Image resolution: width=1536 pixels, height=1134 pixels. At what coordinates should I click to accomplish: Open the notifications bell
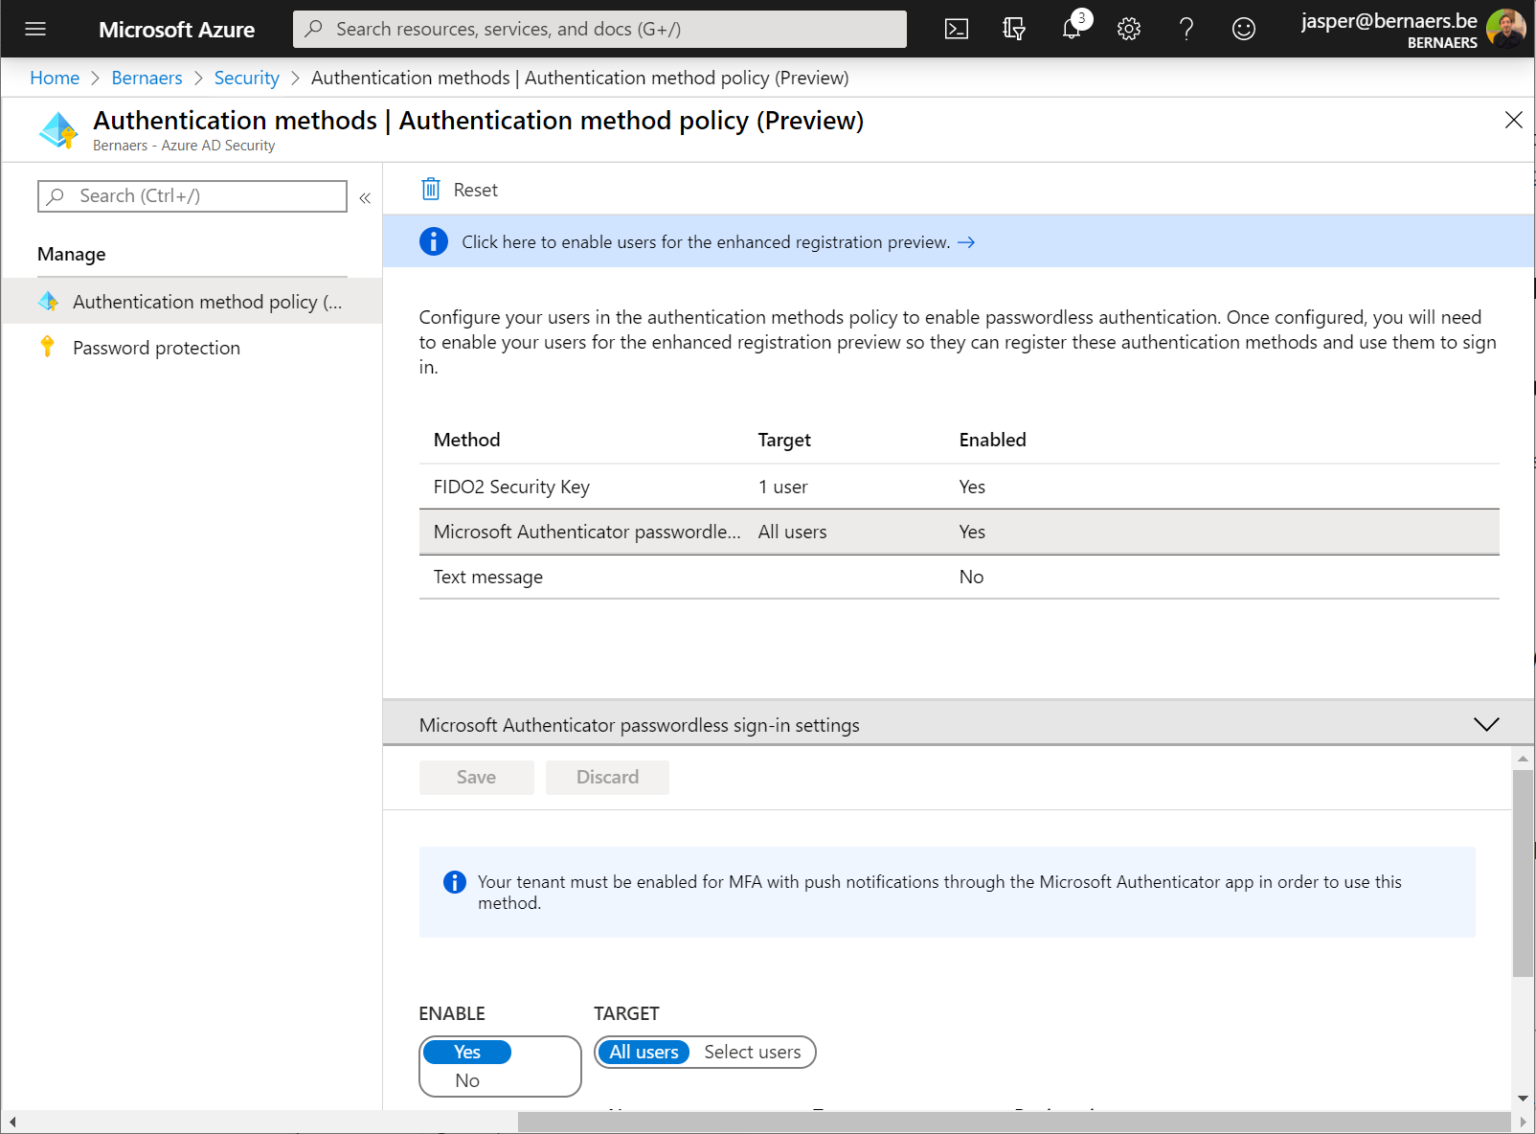1071,29
